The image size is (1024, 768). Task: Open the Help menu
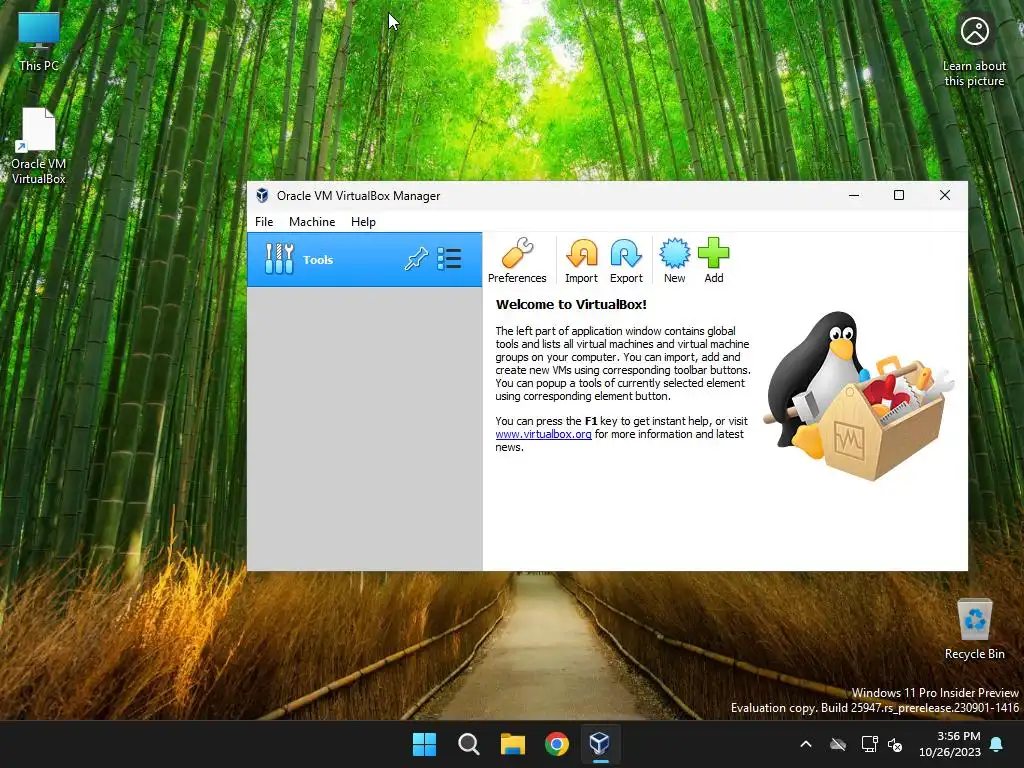[363, 222]
